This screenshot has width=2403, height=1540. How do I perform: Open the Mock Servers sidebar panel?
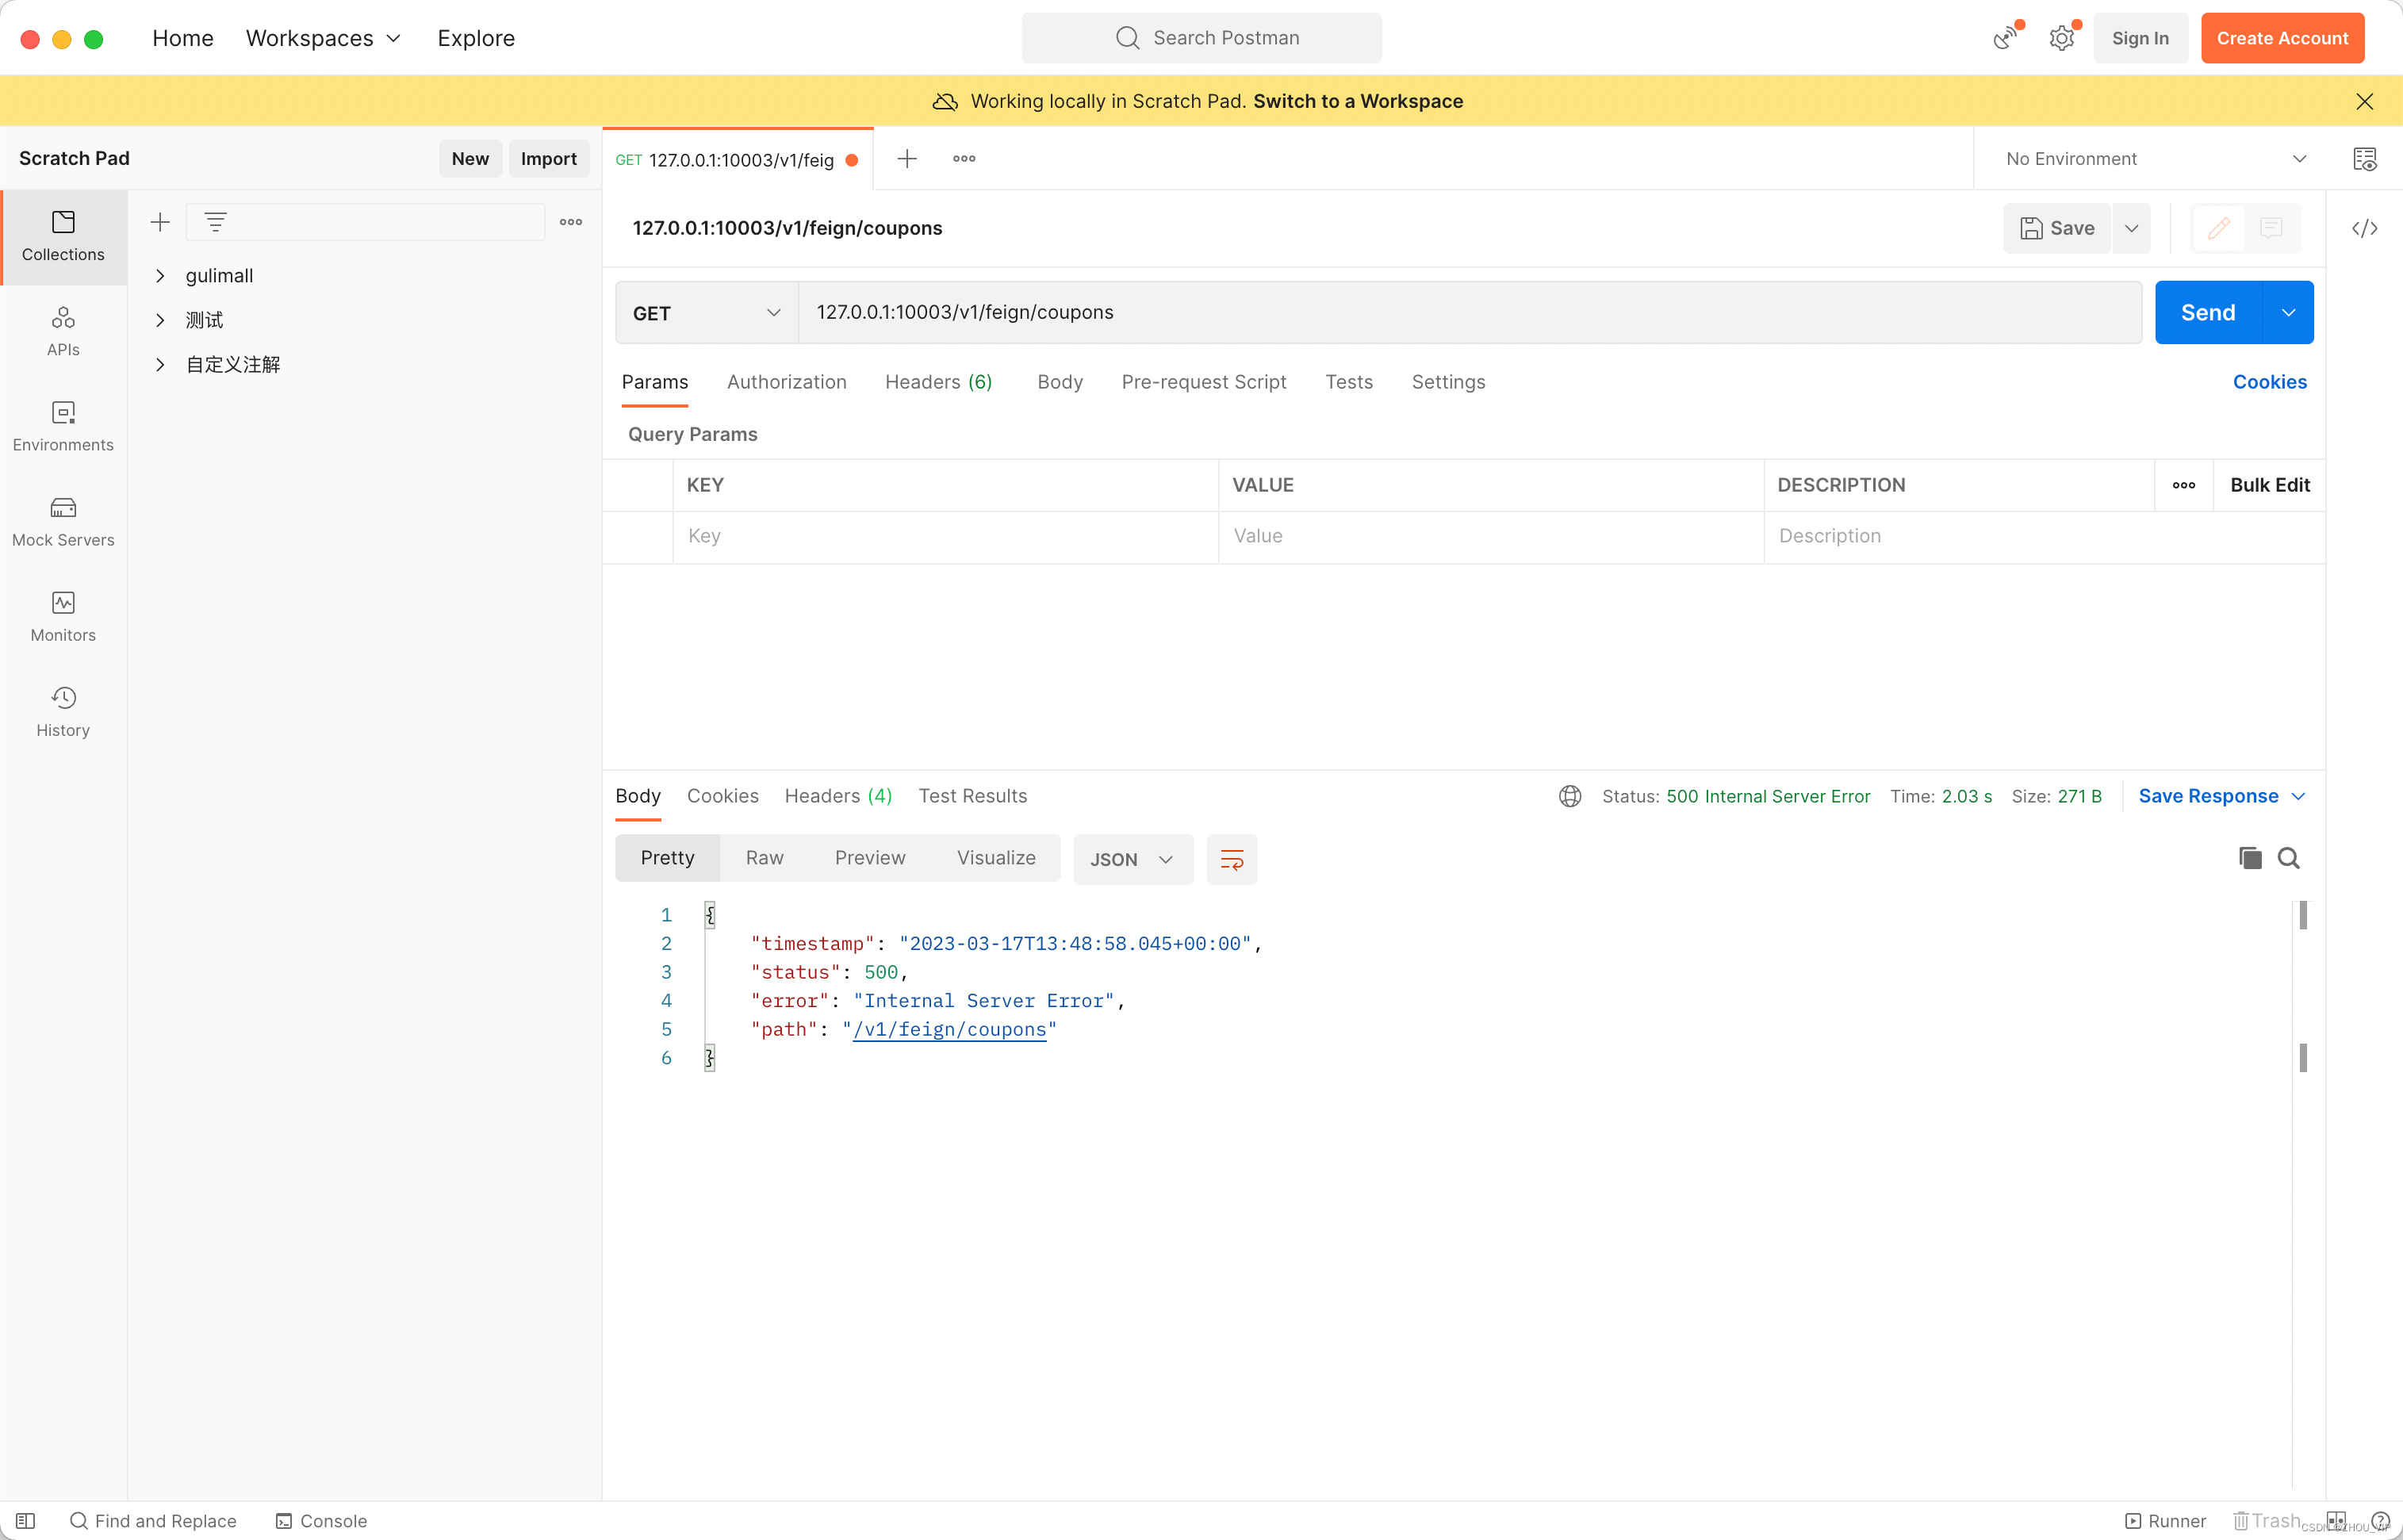pyautogui.click(x=63, y=522)
